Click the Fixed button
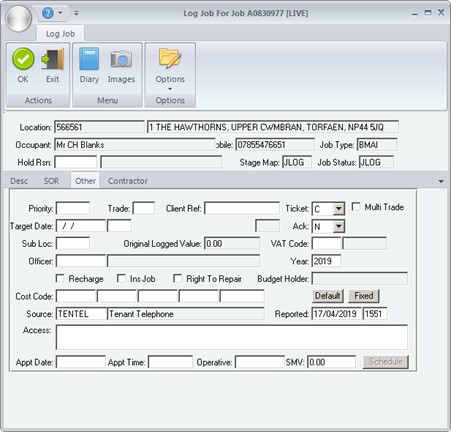This screenshot has height=432, width=451. tap(364, 296)
